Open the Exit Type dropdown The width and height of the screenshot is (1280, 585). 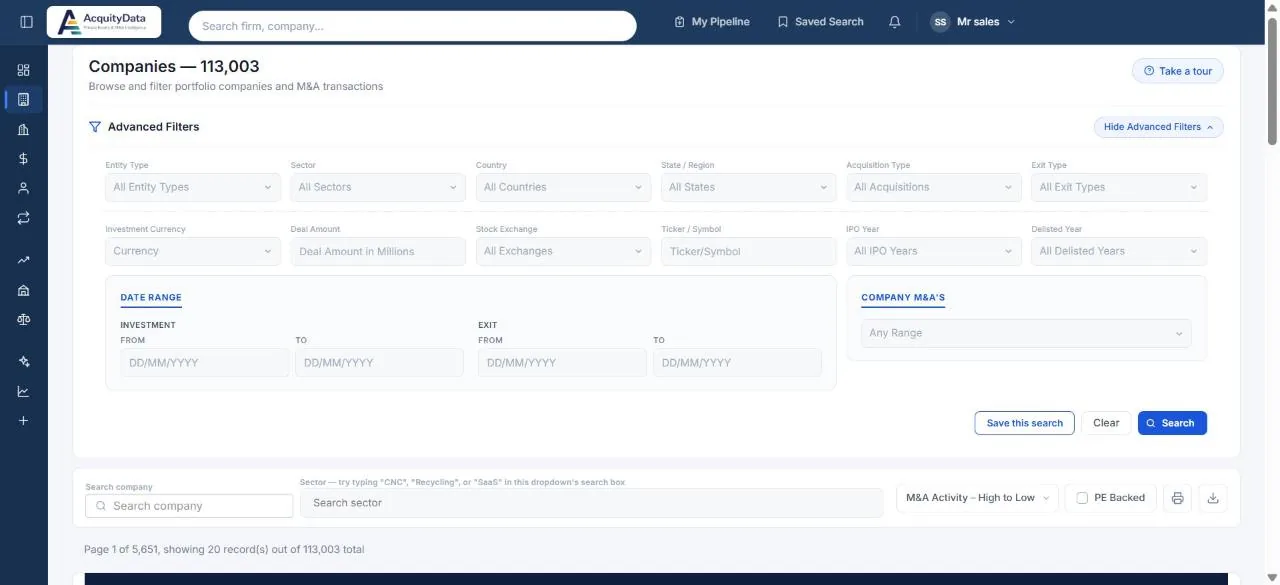pos(1119,187)
